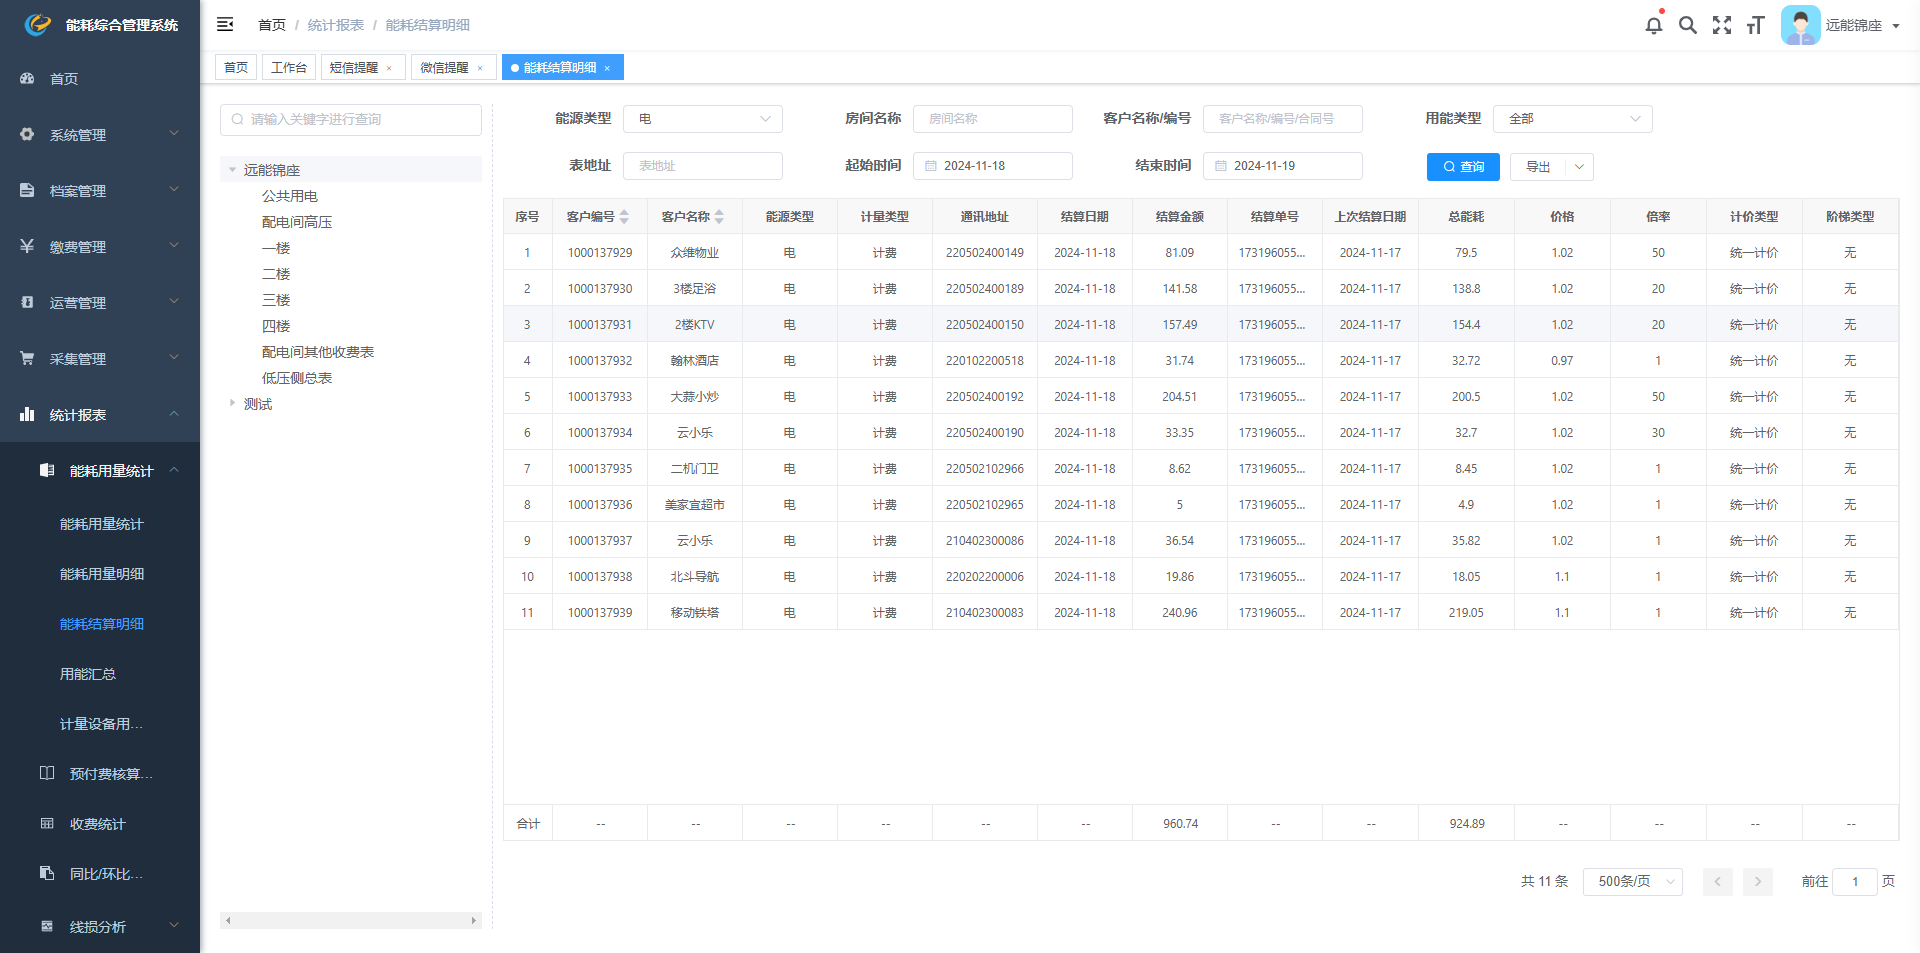Viewport: 1920px width, 953px height.
Task: Sort by 客户编号 column sort arrows
Action: (624, 217)
